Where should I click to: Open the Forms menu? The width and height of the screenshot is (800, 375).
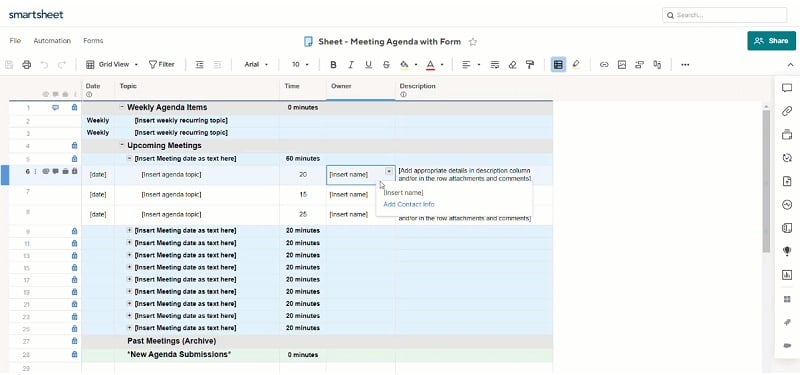[x=93, y=41]
